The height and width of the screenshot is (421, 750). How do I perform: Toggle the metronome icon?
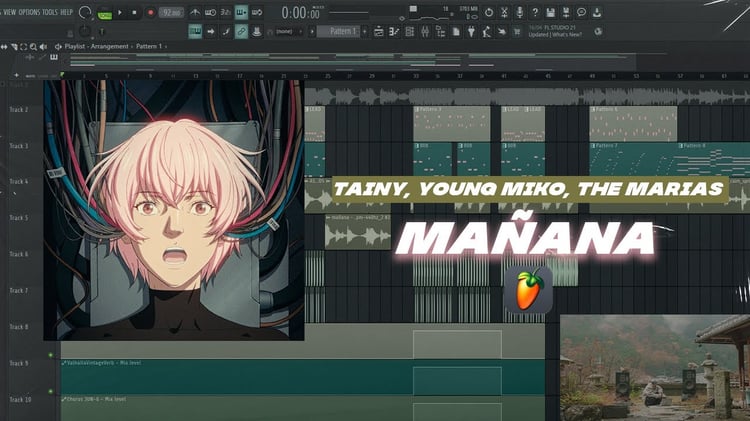[195, 12]
